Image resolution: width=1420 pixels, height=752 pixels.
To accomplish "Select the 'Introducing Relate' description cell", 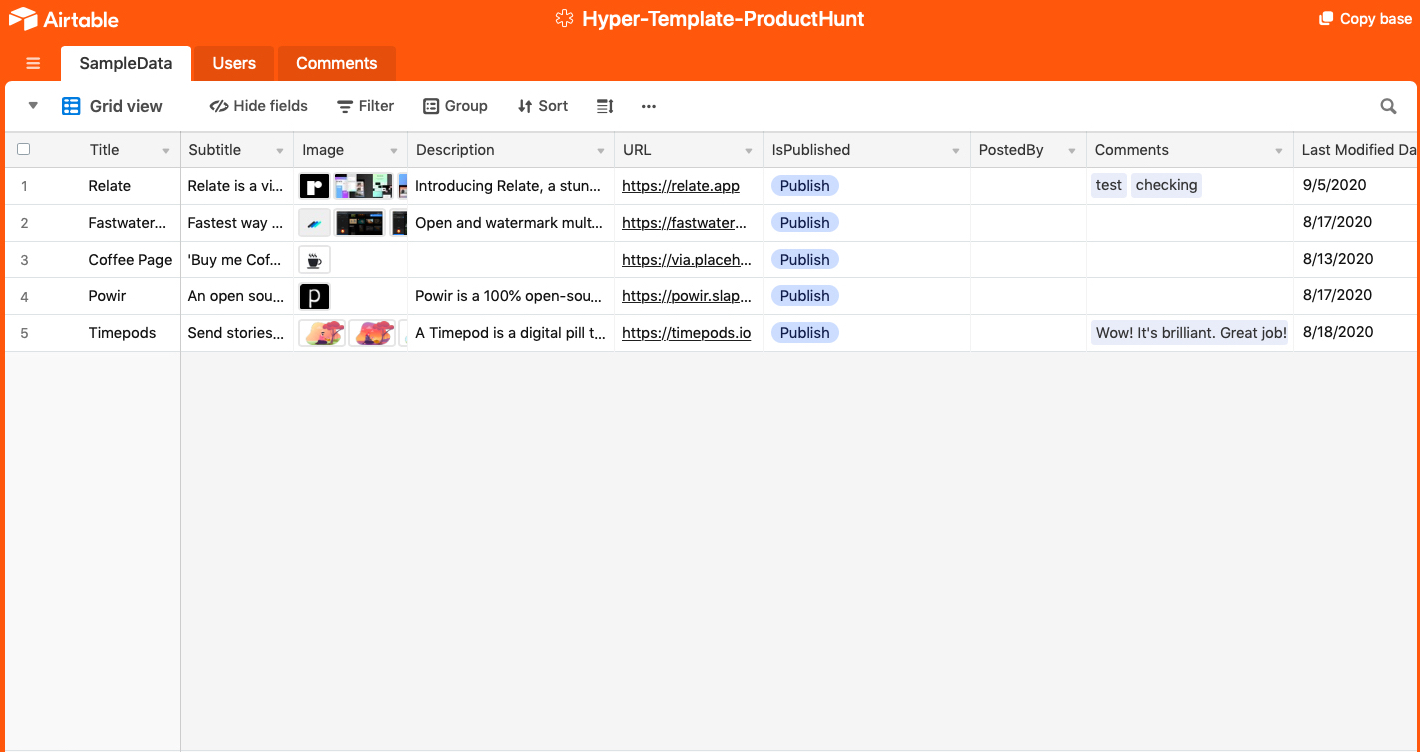I will pos(511,186).
